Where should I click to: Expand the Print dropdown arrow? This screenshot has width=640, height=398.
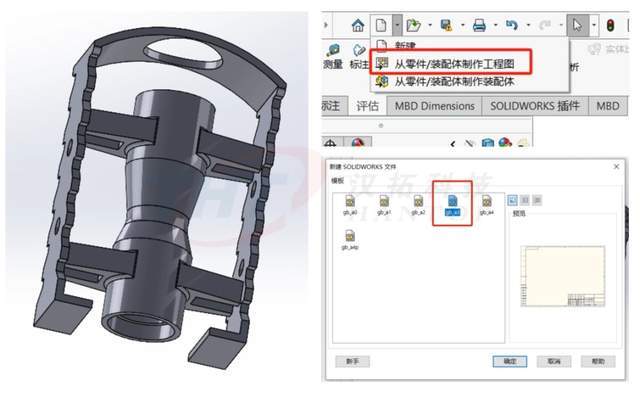click(496, 25)
